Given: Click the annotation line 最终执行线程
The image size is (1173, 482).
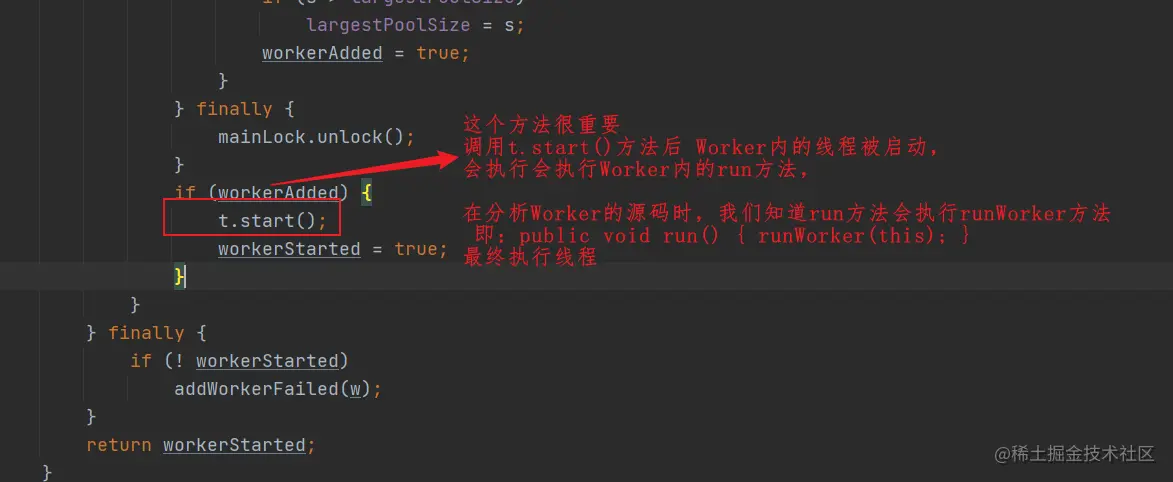Looking at the screenshot, I should click(x=530, y=258).
